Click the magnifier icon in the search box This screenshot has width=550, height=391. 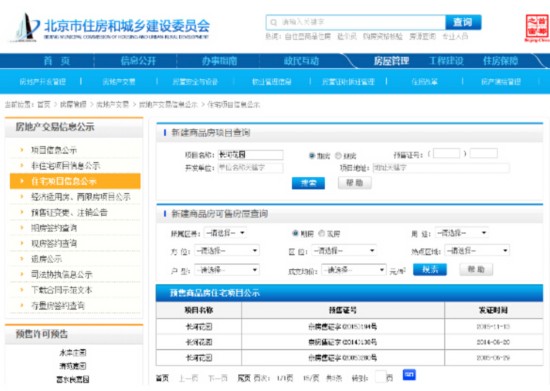(273, 22)
